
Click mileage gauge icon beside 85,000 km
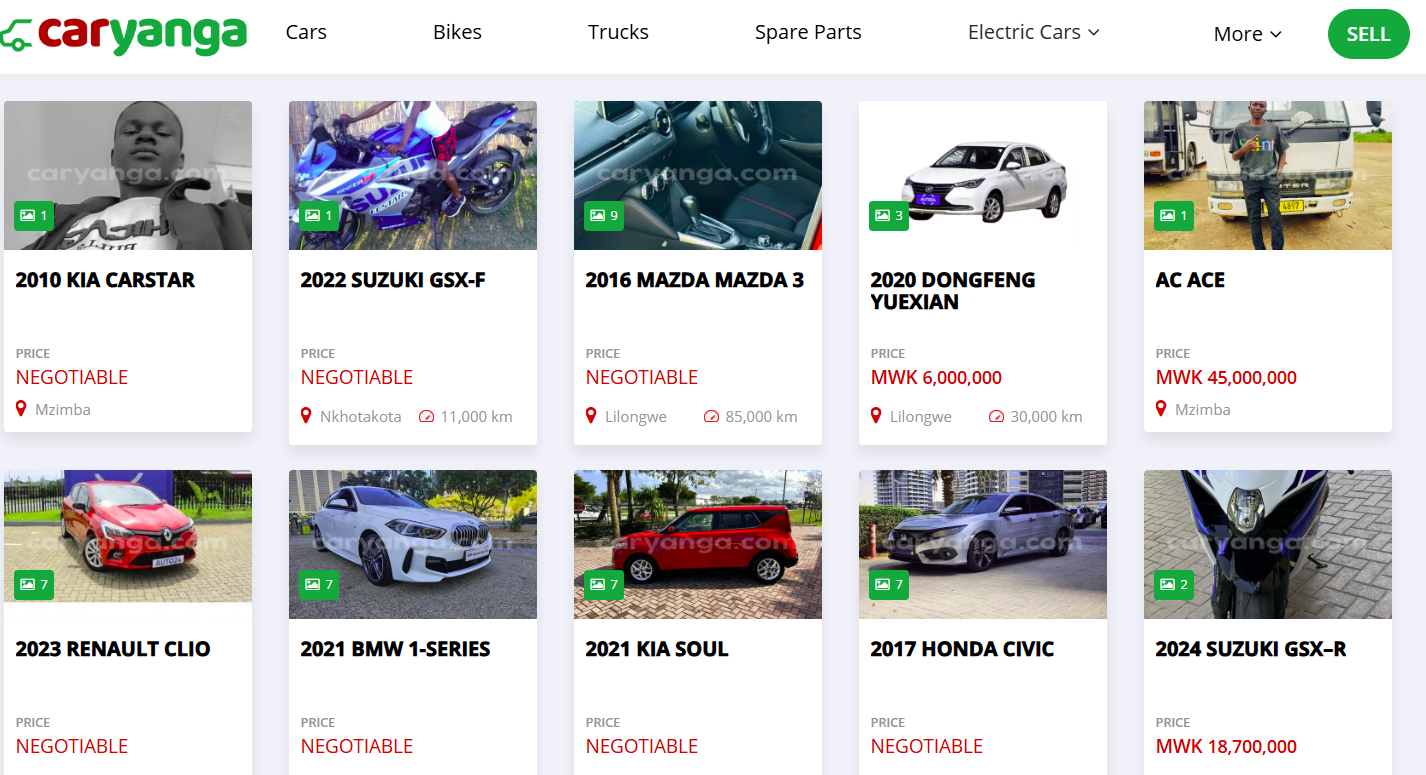(x=712, y=417)
